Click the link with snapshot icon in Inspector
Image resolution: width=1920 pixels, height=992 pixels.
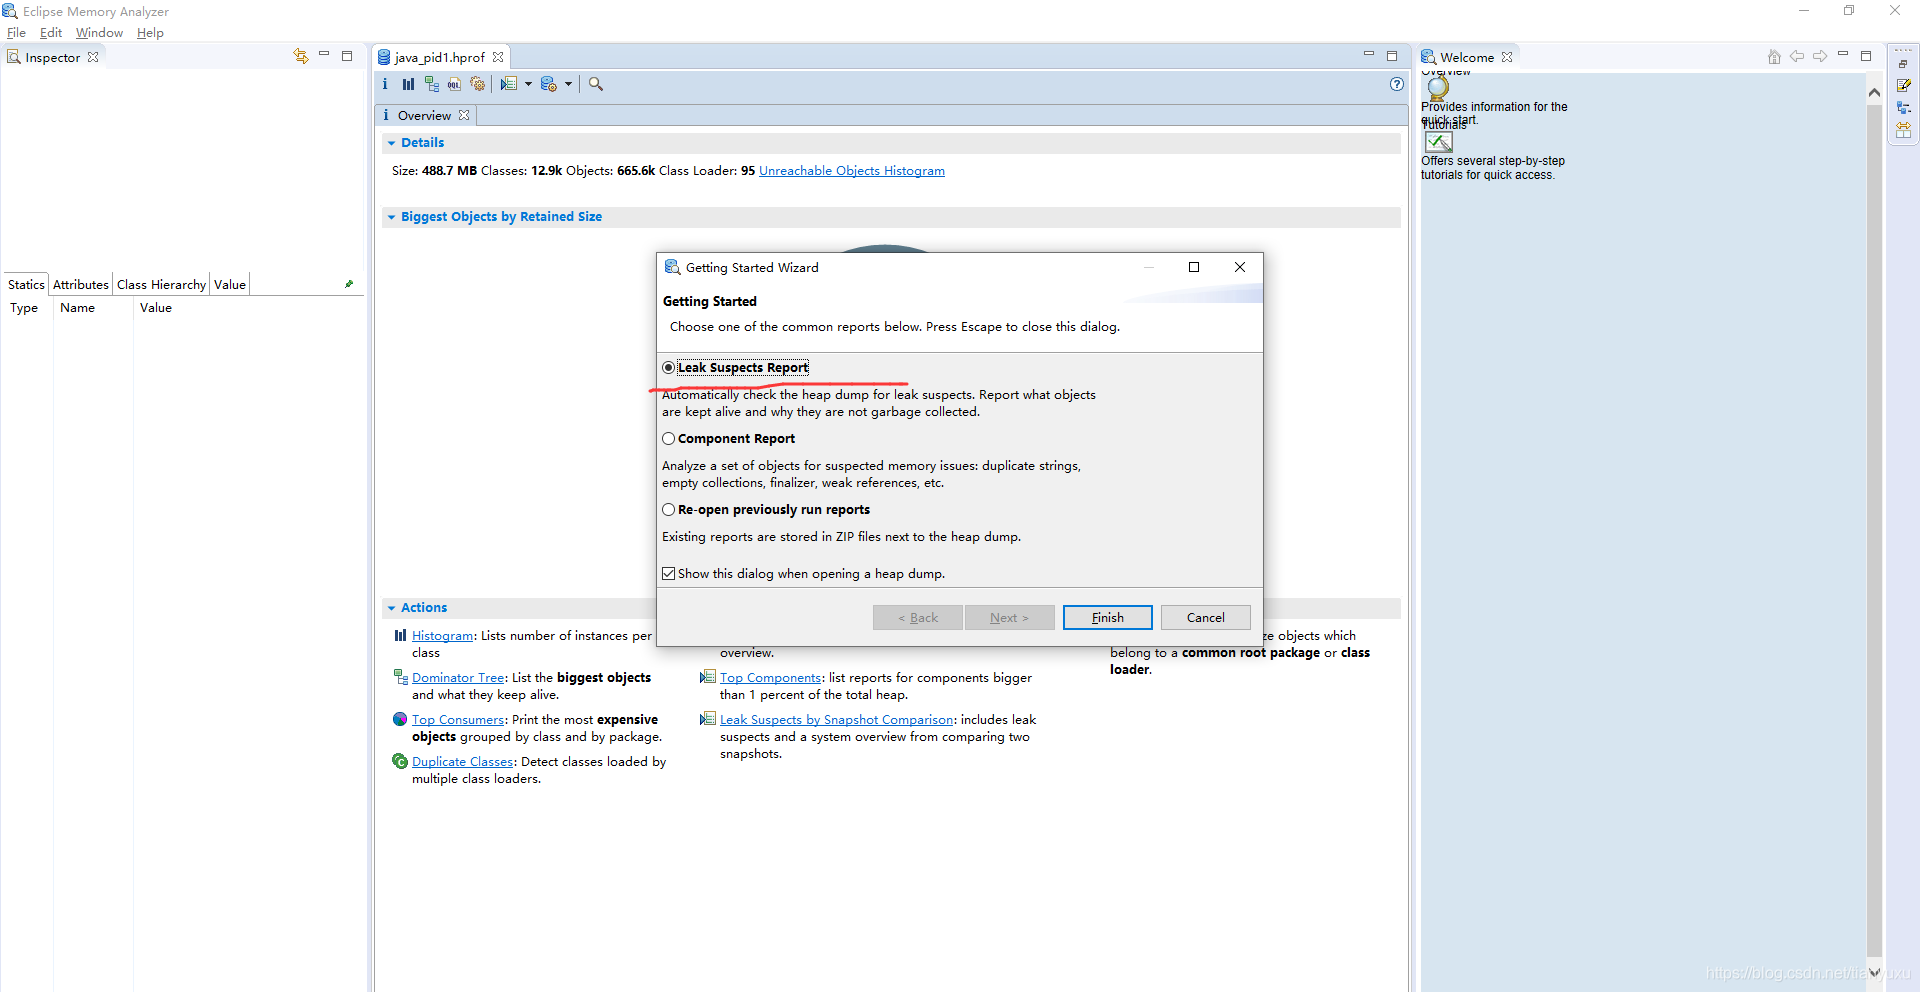(300, 57)
